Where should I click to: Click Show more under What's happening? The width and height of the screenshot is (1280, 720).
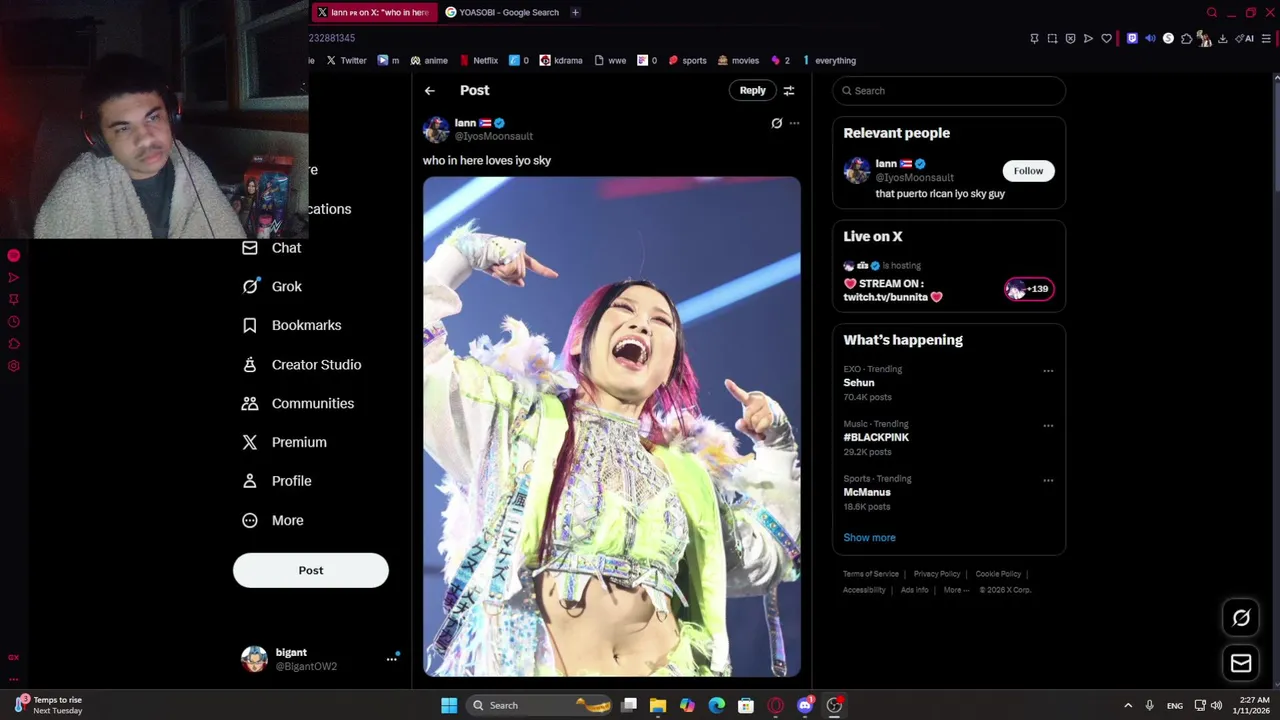[869, 538]
